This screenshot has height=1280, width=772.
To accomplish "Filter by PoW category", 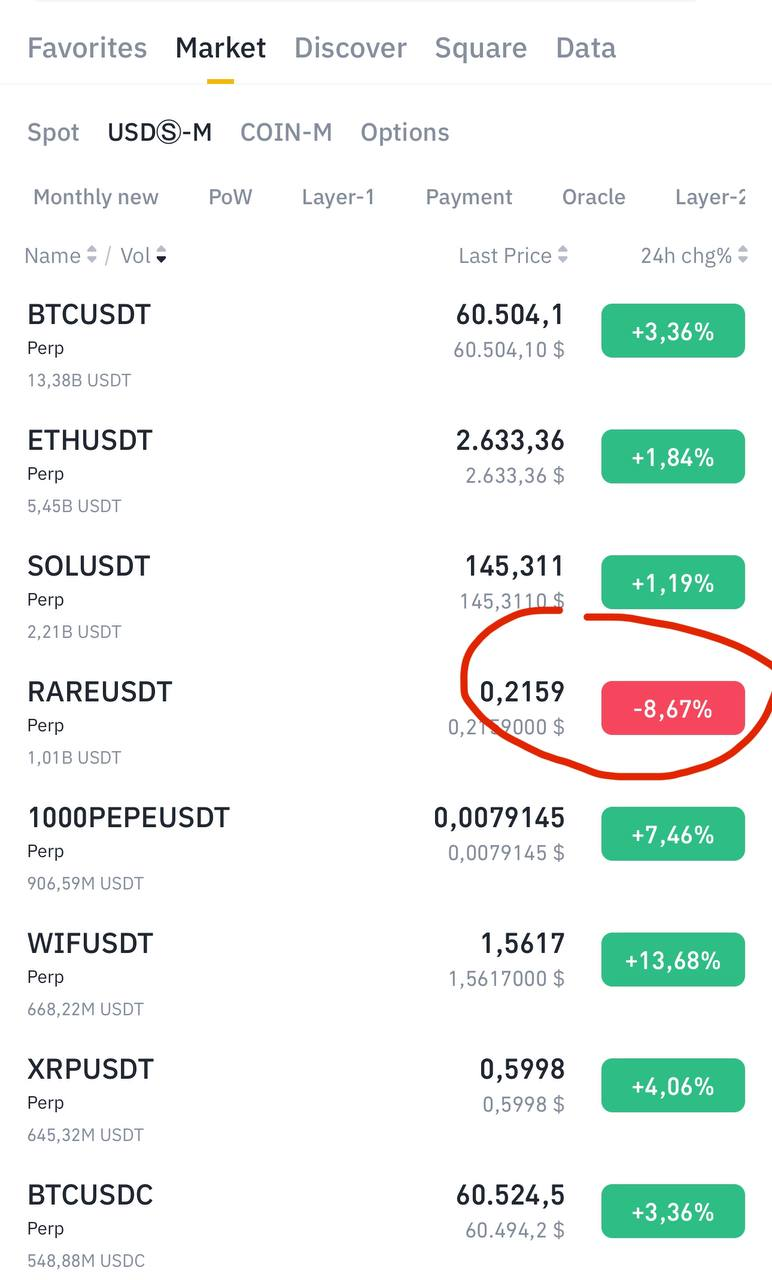I will click(230, 197).
